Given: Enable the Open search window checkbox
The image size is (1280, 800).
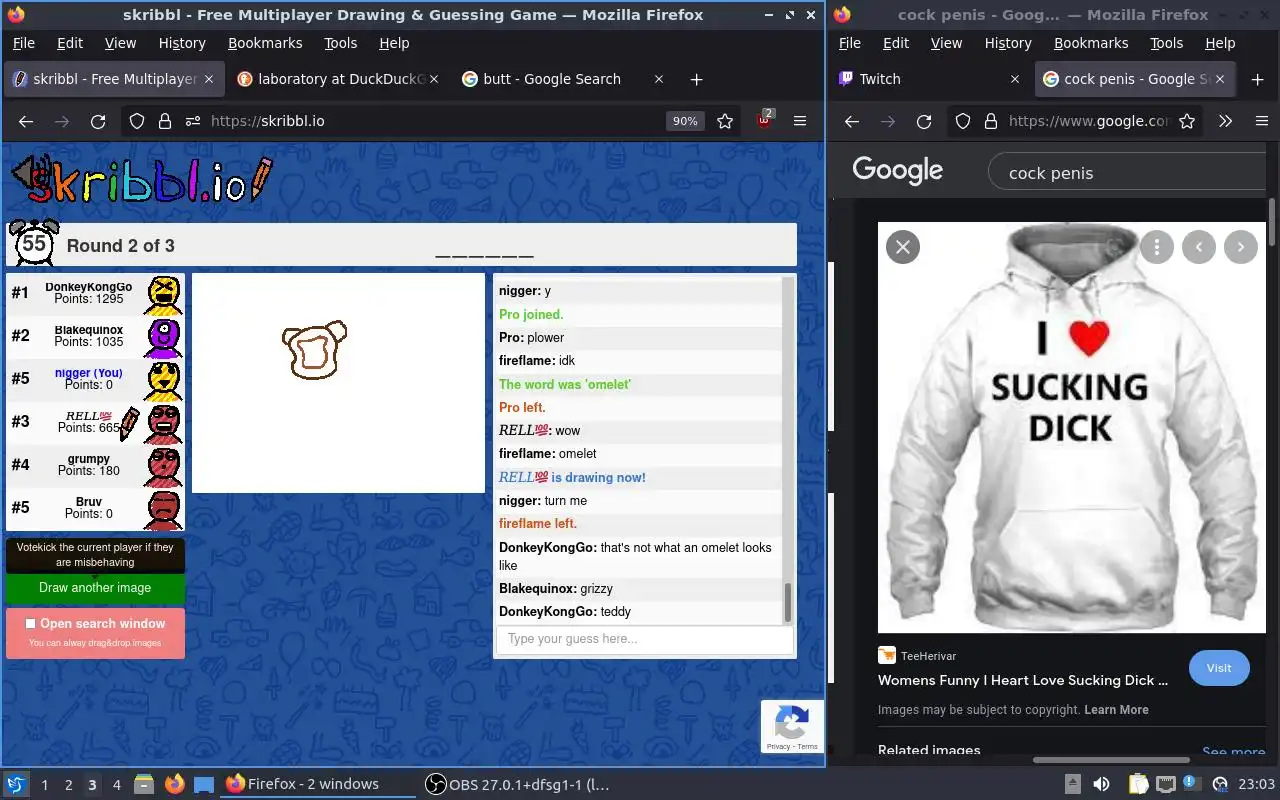Looking at the screenshot, I should tap(30, 624).
